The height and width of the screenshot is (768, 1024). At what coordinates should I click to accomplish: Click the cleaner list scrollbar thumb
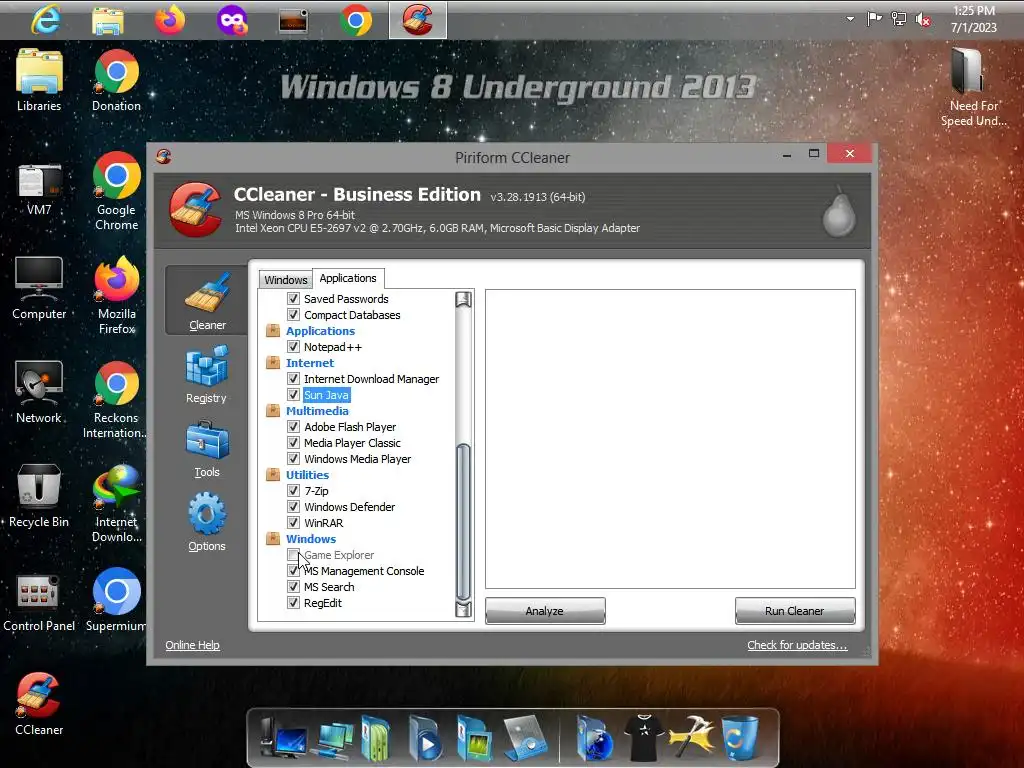464,521
